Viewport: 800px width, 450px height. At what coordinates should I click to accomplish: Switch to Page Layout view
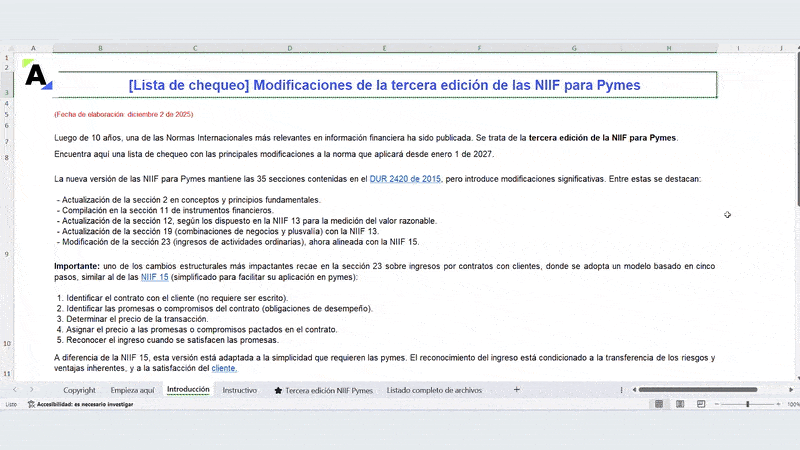point(679,404)
